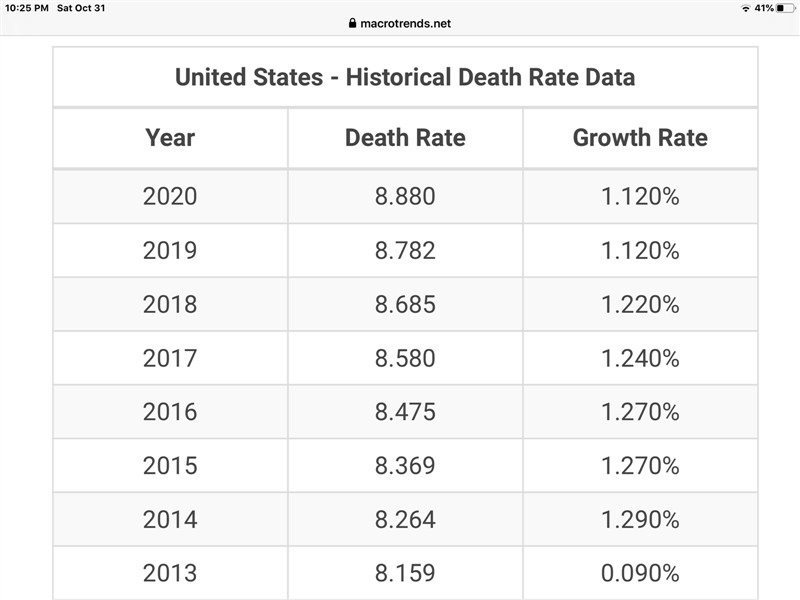Select the 8.475 death rate value
The image size is (800, 600).
[405, 412]
